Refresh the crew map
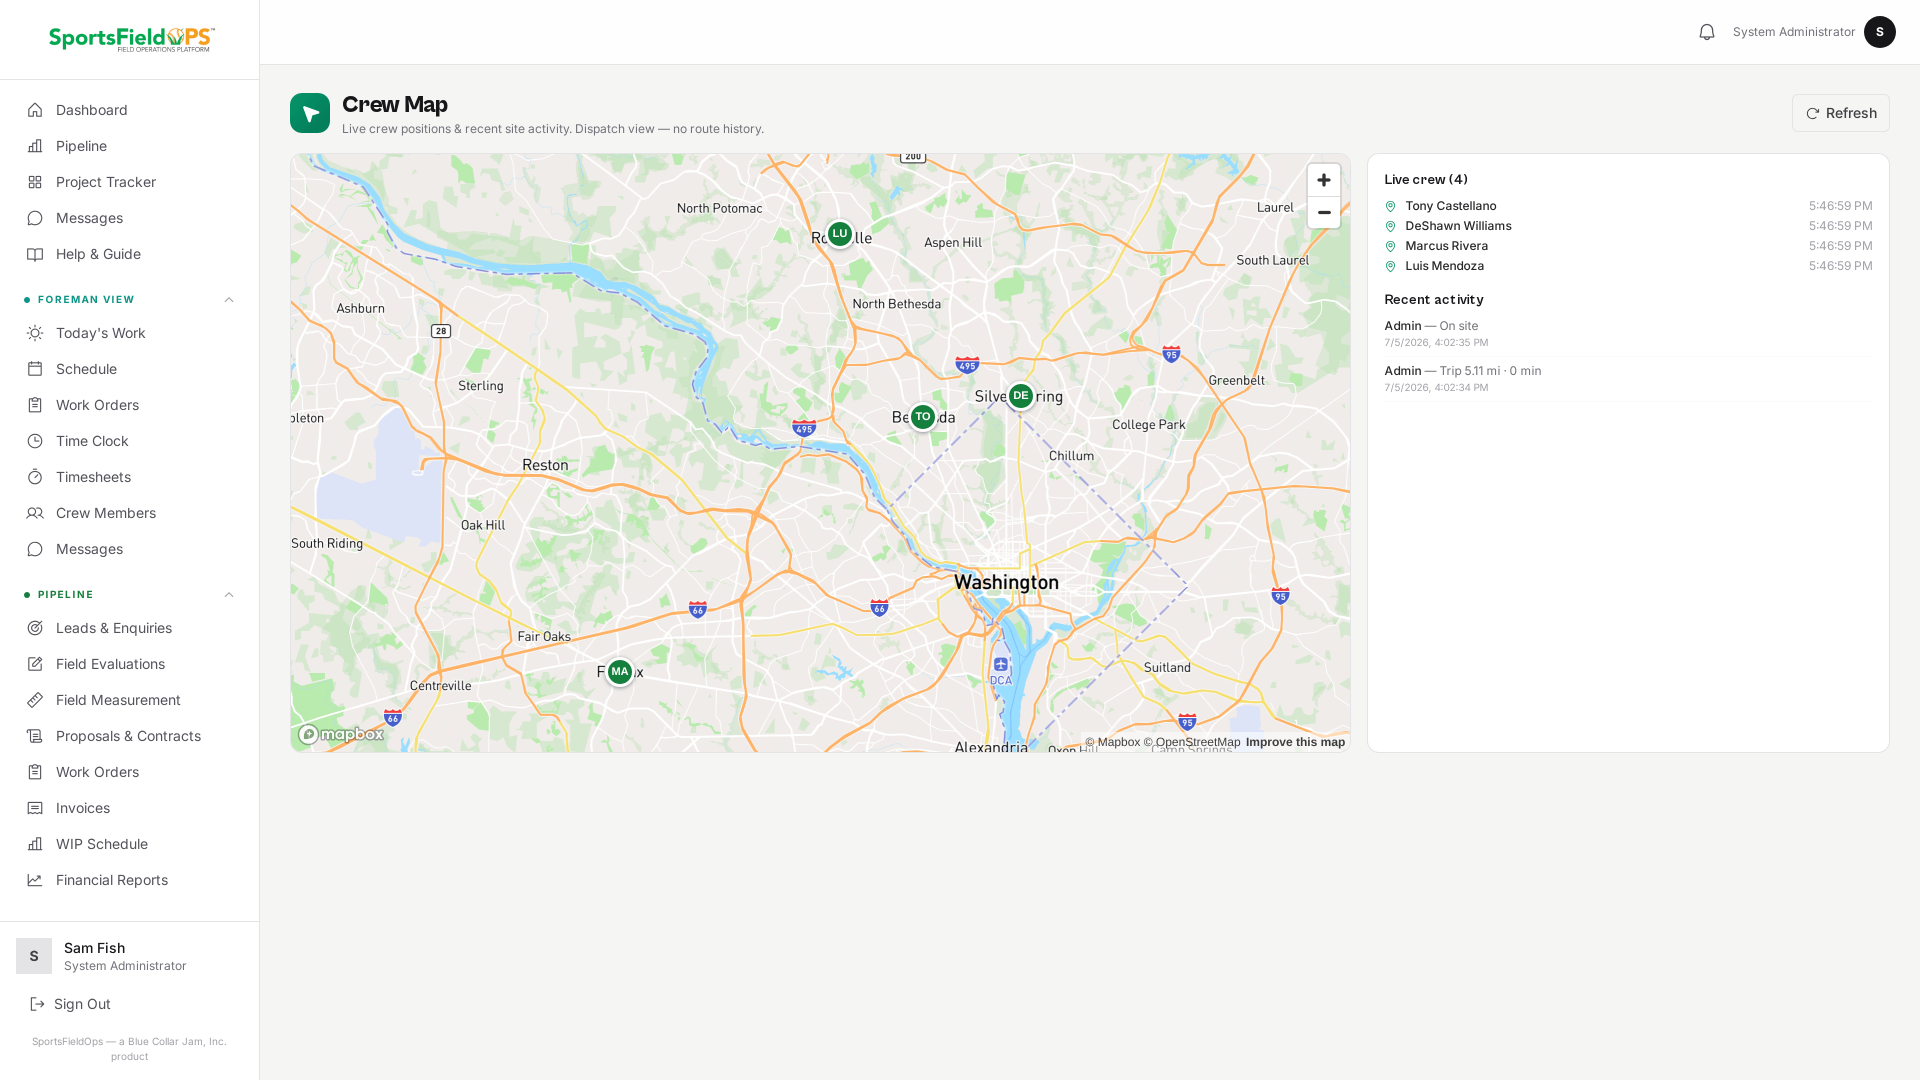 1840,113
